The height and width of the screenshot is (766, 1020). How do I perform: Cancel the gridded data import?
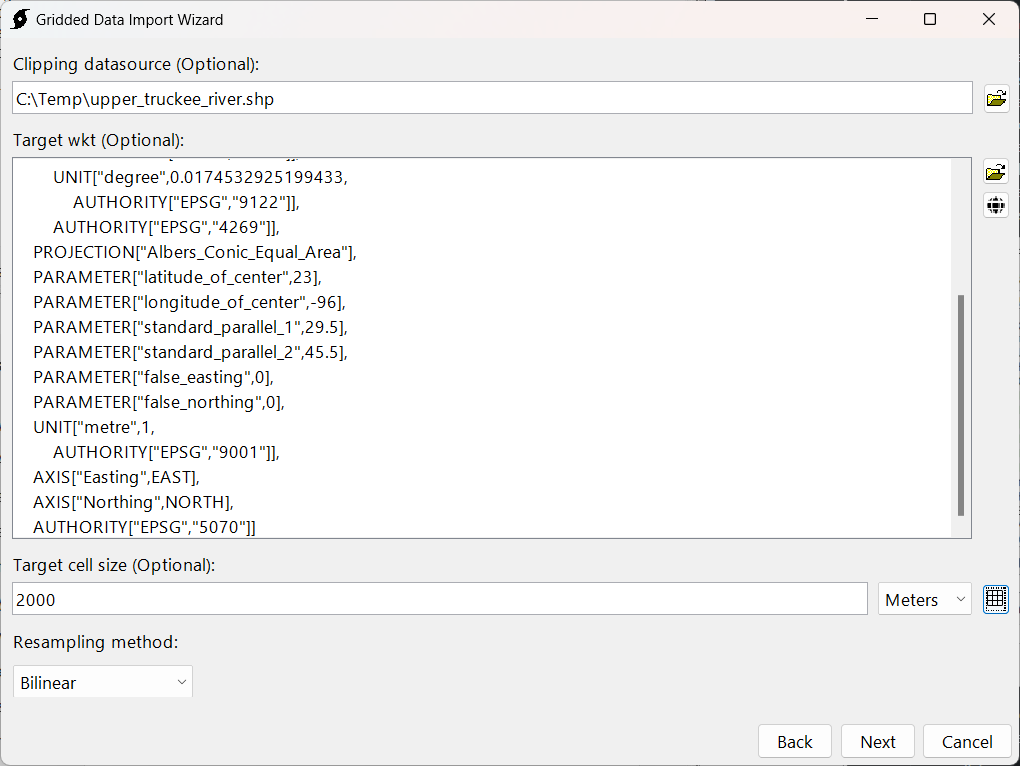967,741
